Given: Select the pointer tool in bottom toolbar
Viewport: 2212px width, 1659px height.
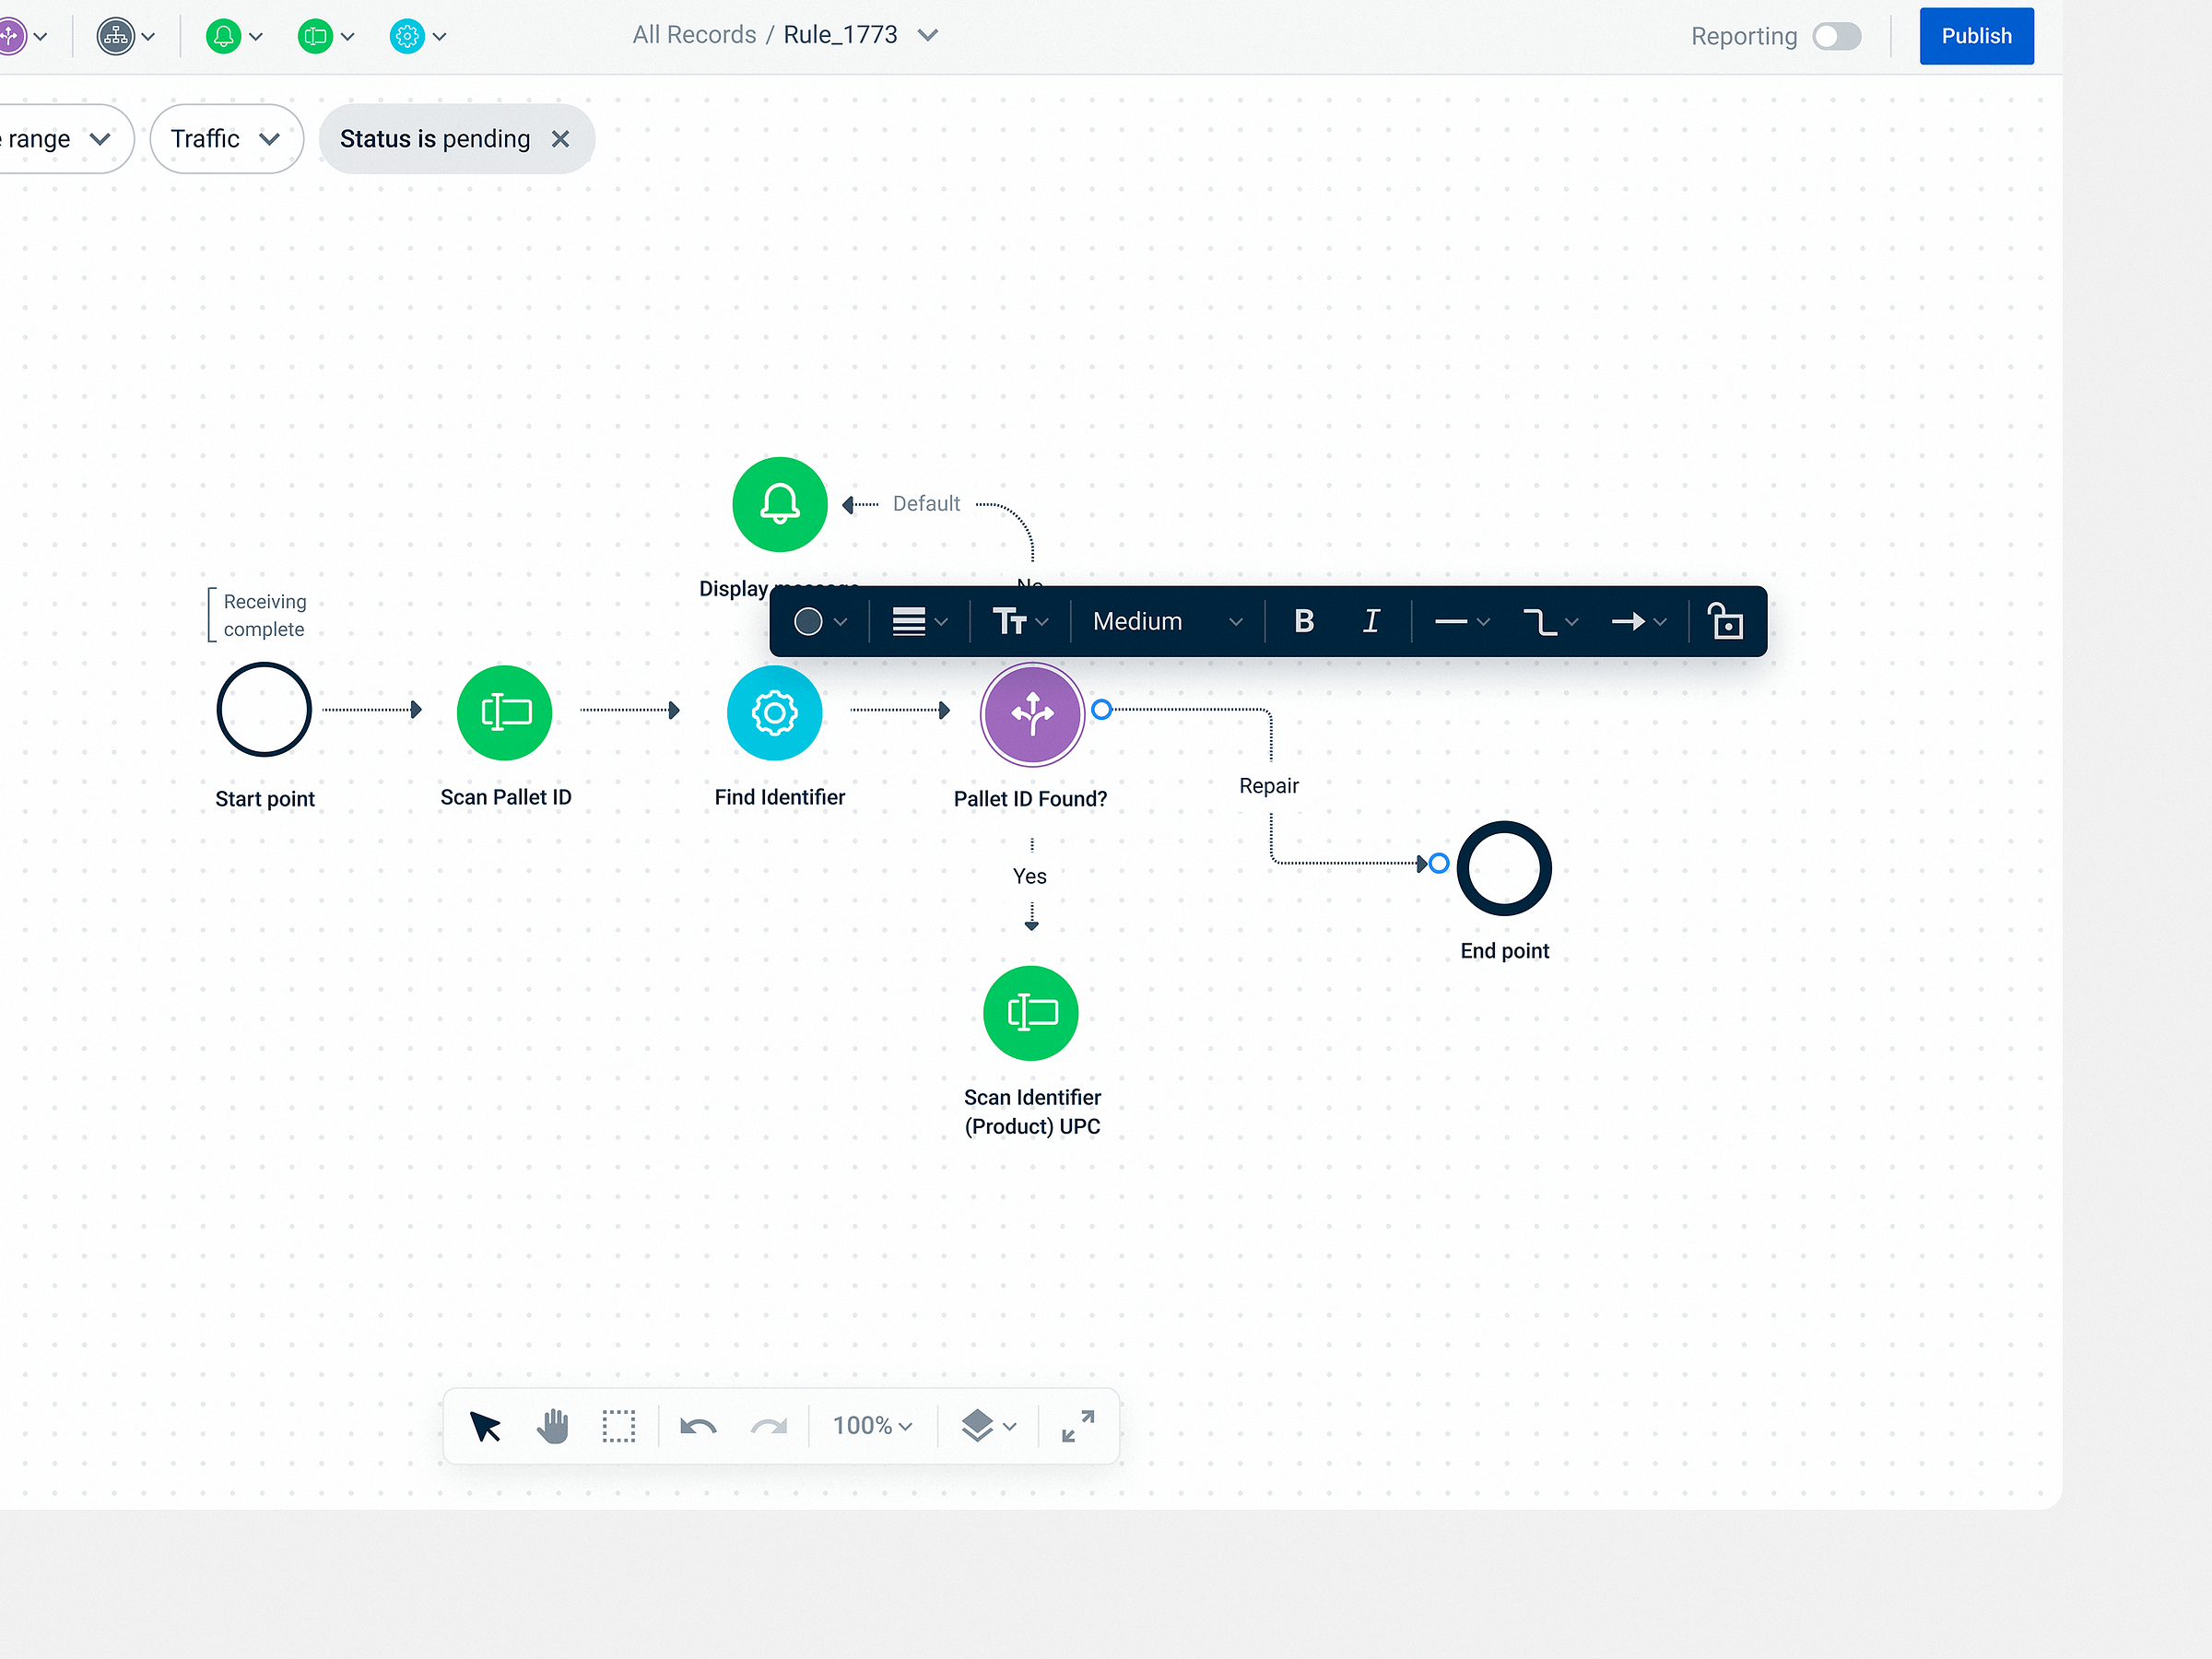Looking at the screenshot, I should tap(486, 1425).
